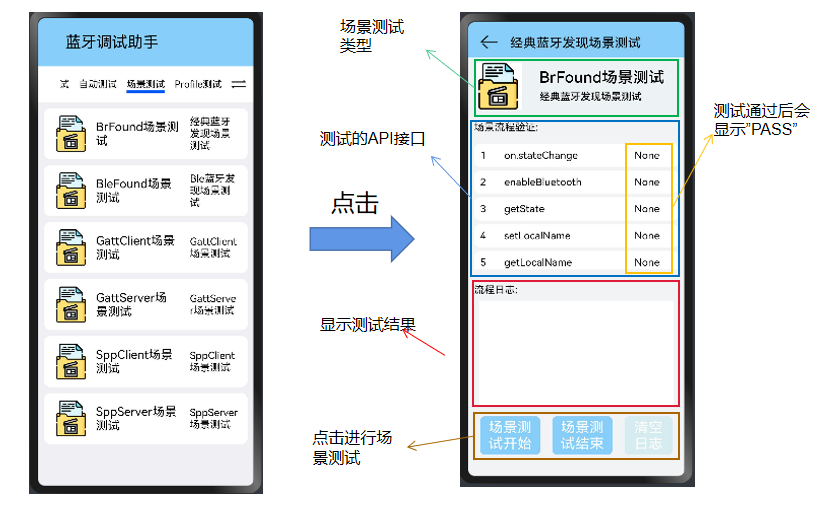Click the BleFound场景测试 folder icon

[x=70, y=190]
